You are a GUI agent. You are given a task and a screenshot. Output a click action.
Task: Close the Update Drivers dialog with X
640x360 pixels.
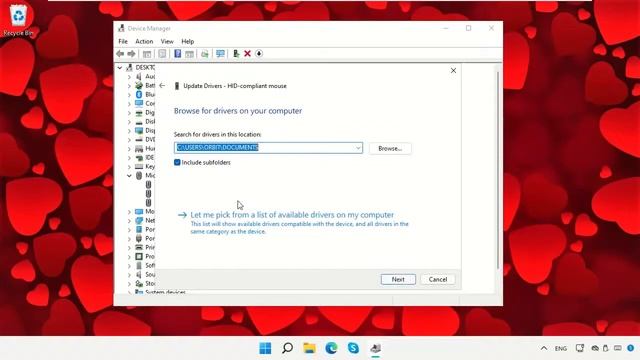pyautogui.click(x=453, y=71)
